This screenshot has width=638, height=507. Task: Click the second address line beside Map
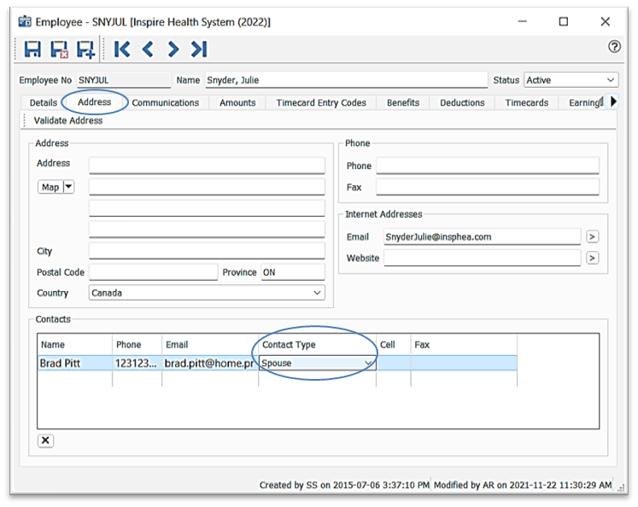click(x=207, y=187)
